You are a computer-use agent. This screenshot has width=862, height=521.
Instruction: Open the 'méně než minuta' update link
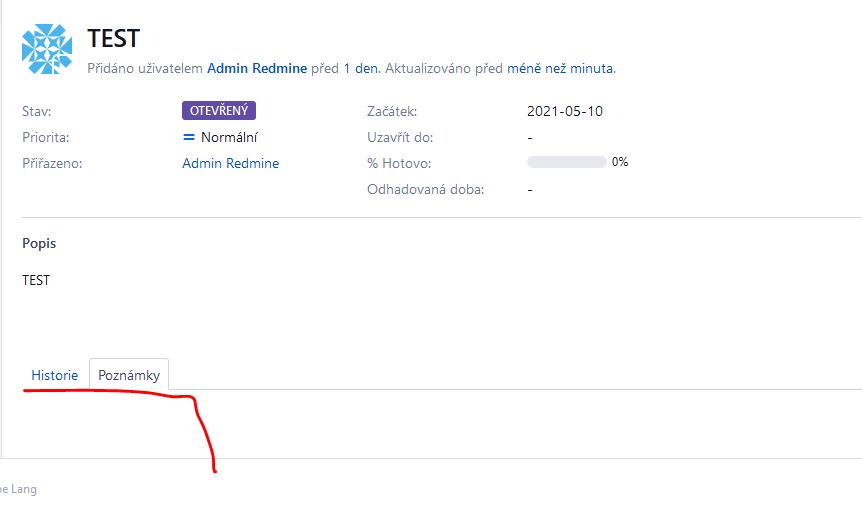[x=560, y=69]
